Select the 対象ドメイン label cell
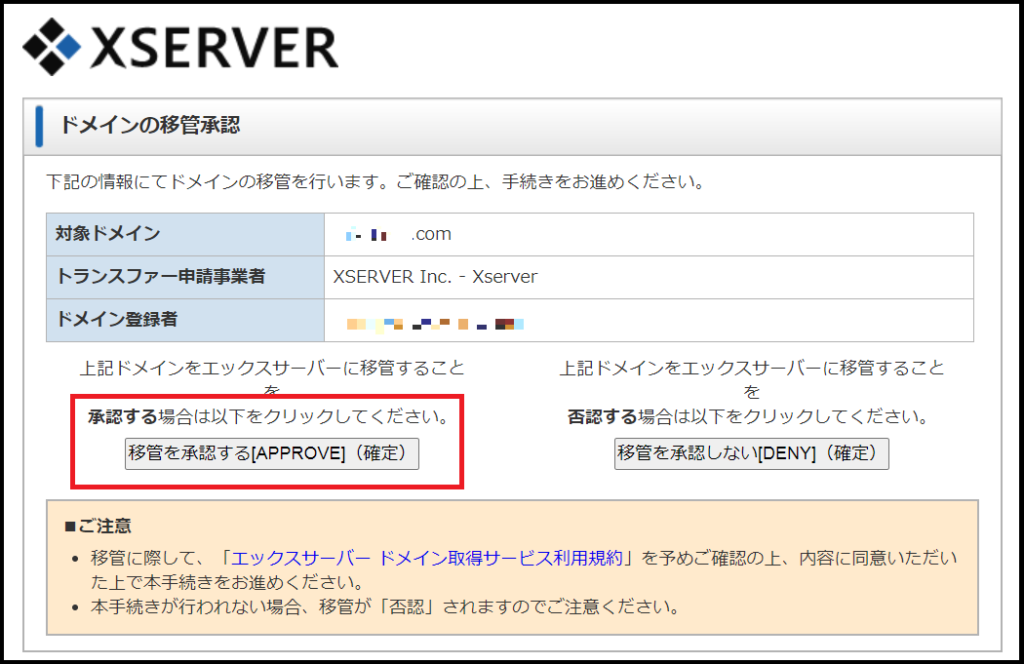 [185, 234]
